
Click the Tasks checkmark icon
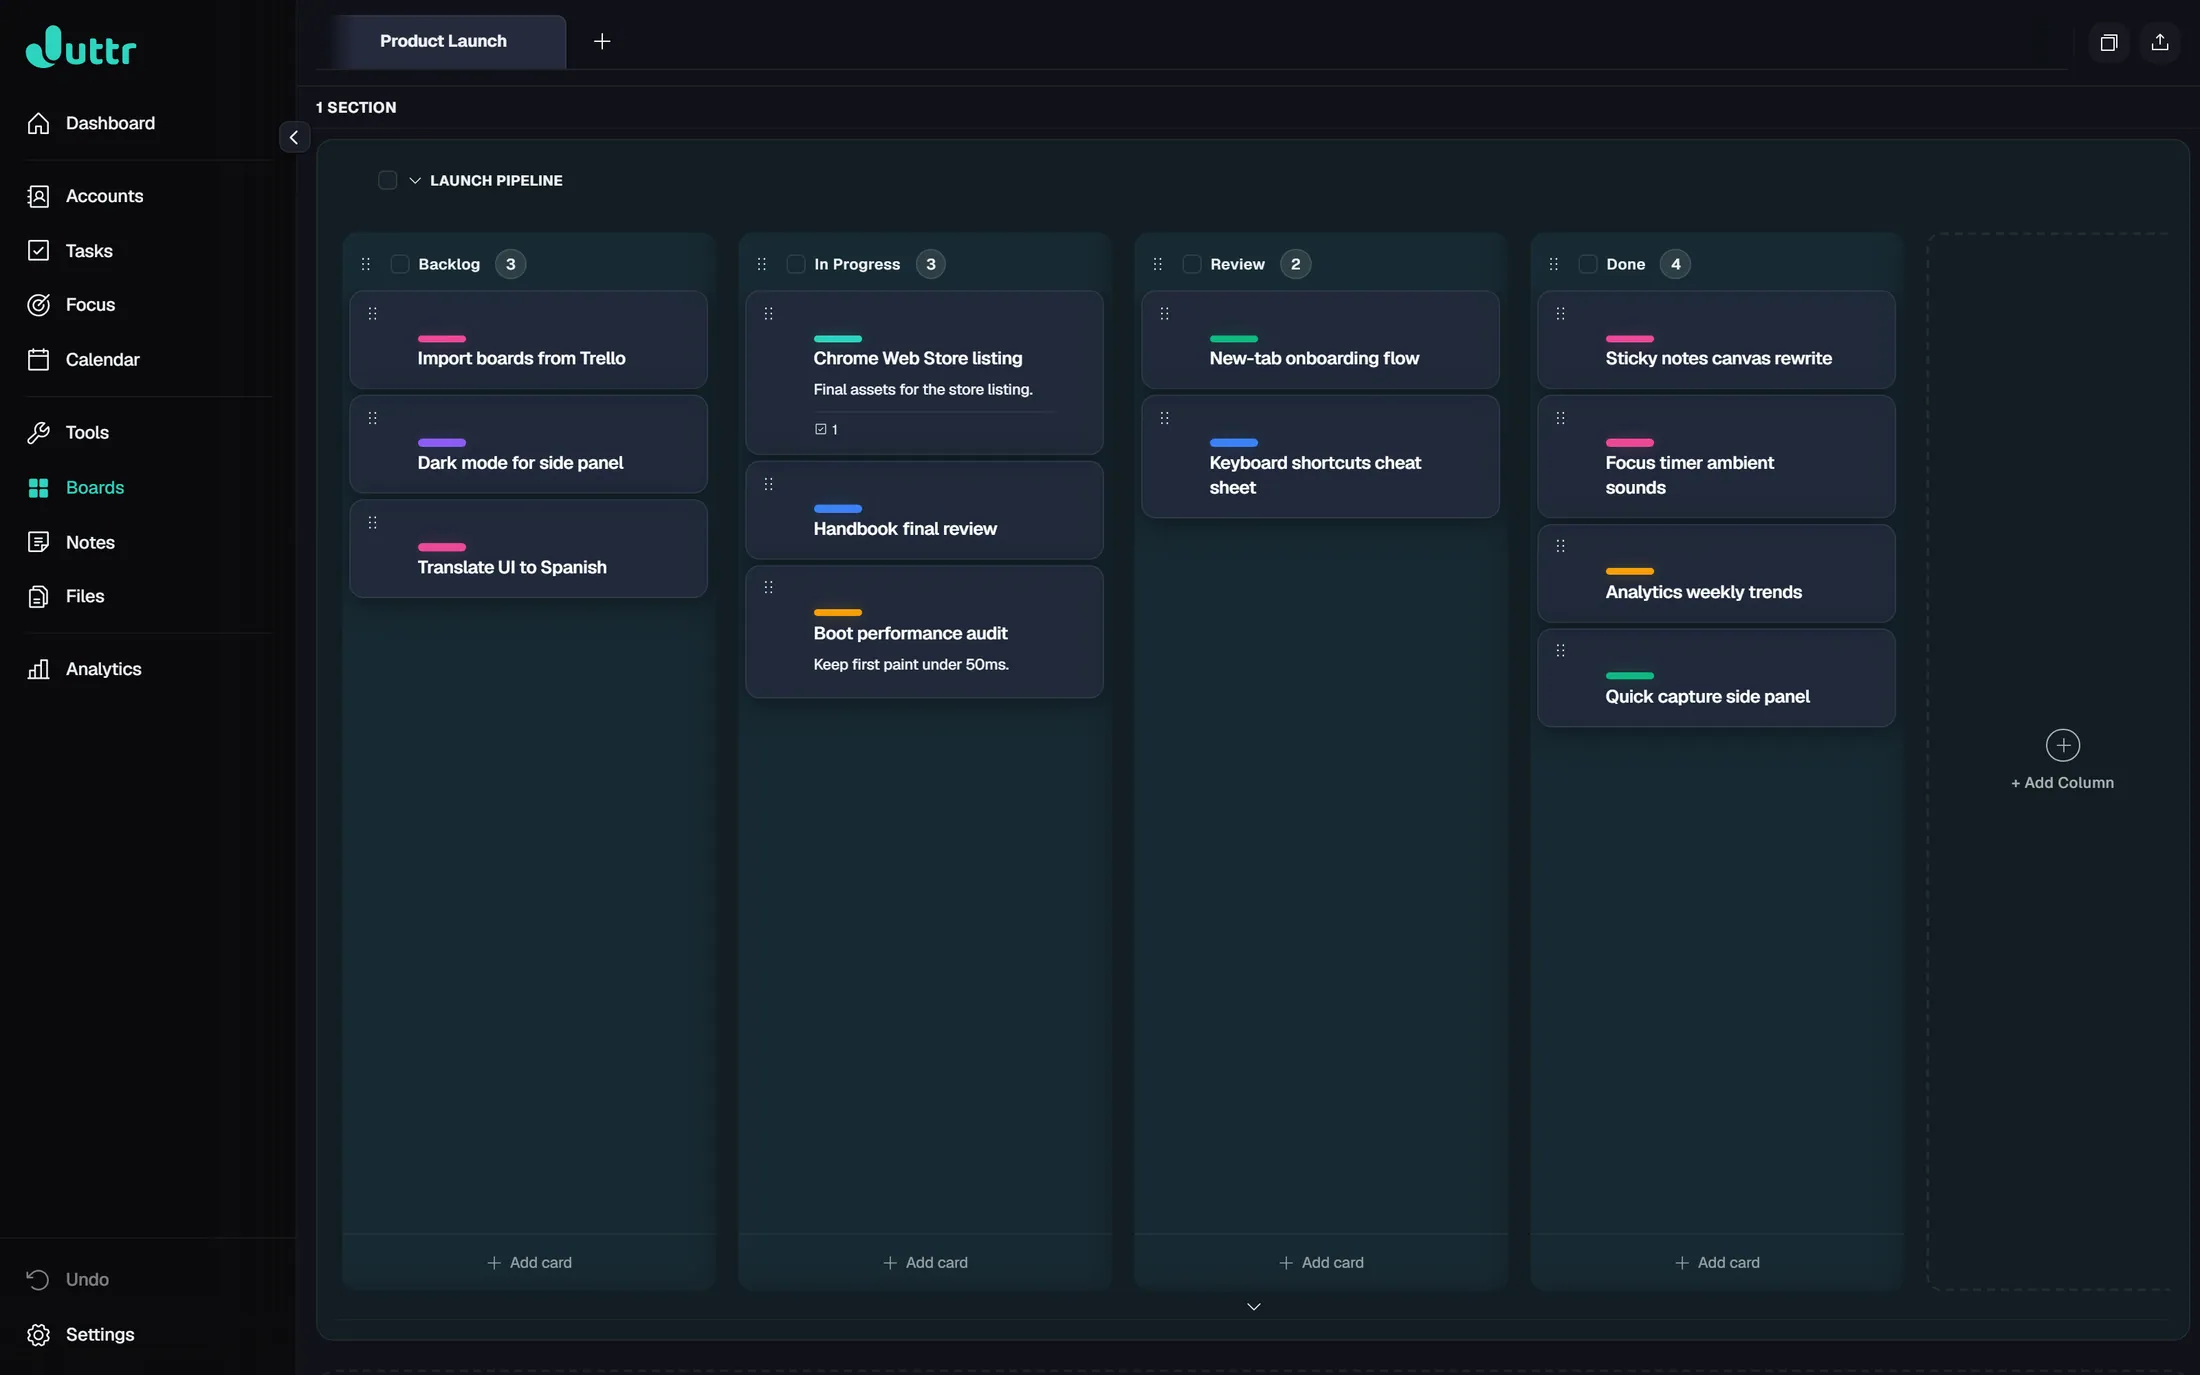[x=38, y=250]
